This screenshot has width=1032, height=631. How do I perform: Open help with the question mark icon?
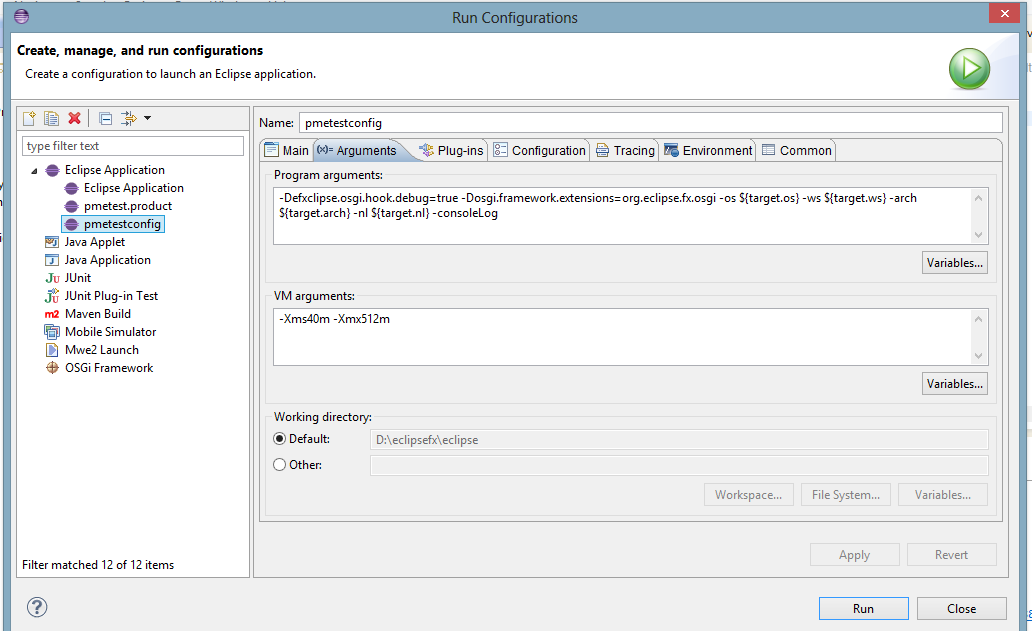37,607
